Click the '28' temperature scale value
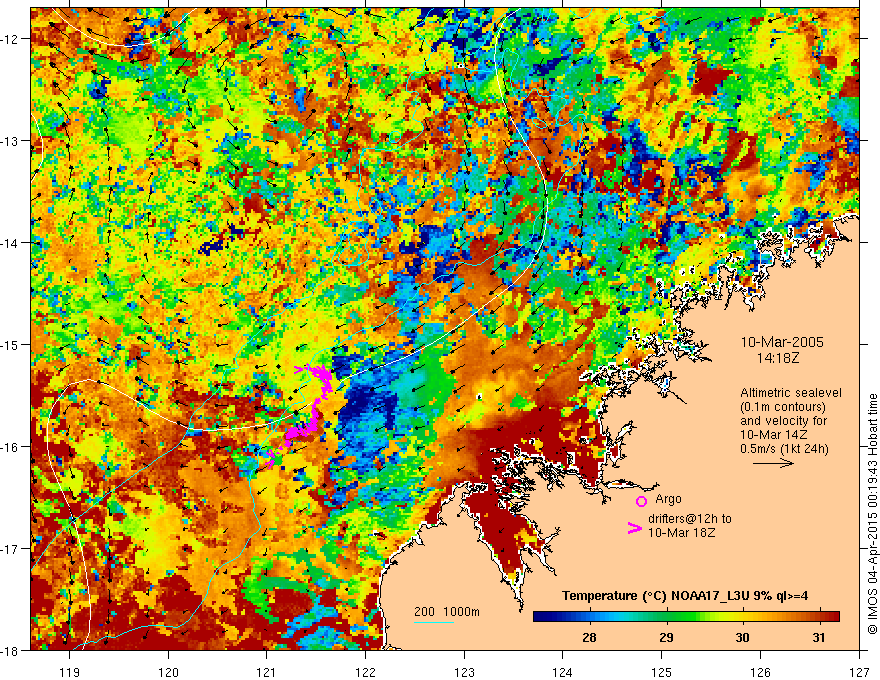Screen dimensions: 880x680 tap(589, 637)
